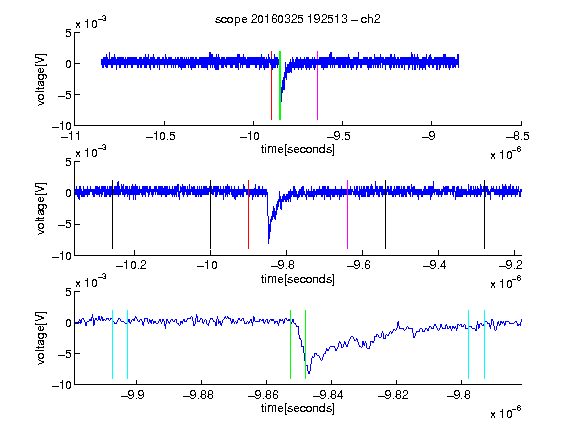Click the black marker at -10 in middle plot
Screen dimensions: 576x432
click(210, 215)
